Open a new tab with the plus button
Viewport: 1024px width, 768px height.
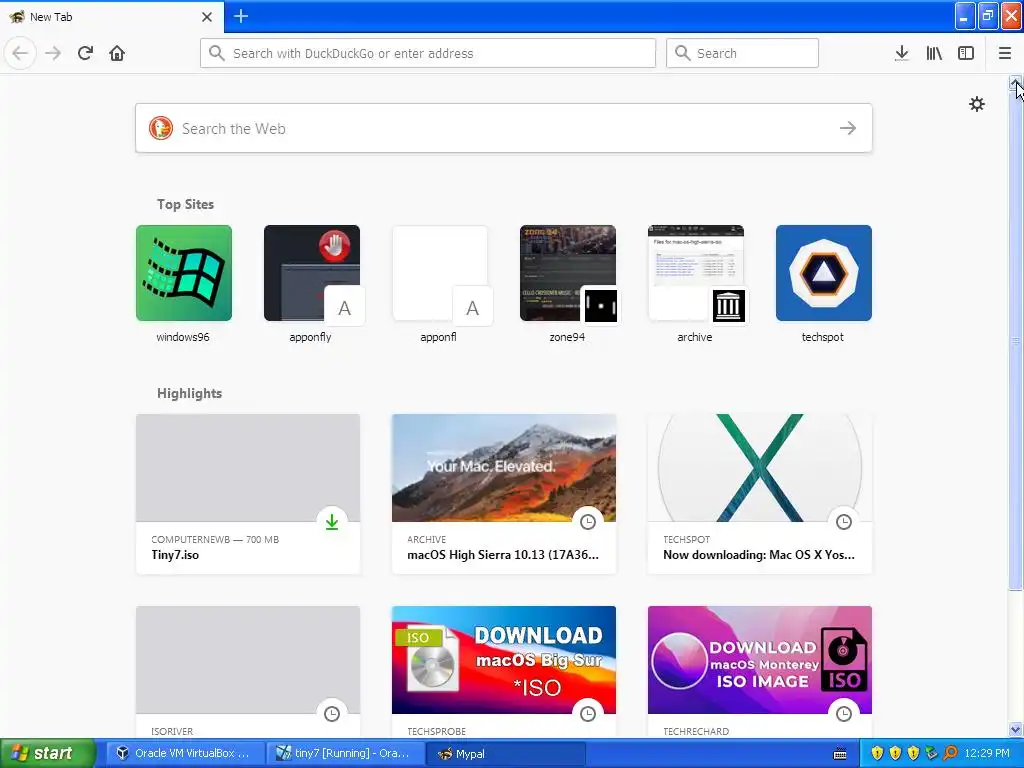pyautogui.click(x=240, y=16)
